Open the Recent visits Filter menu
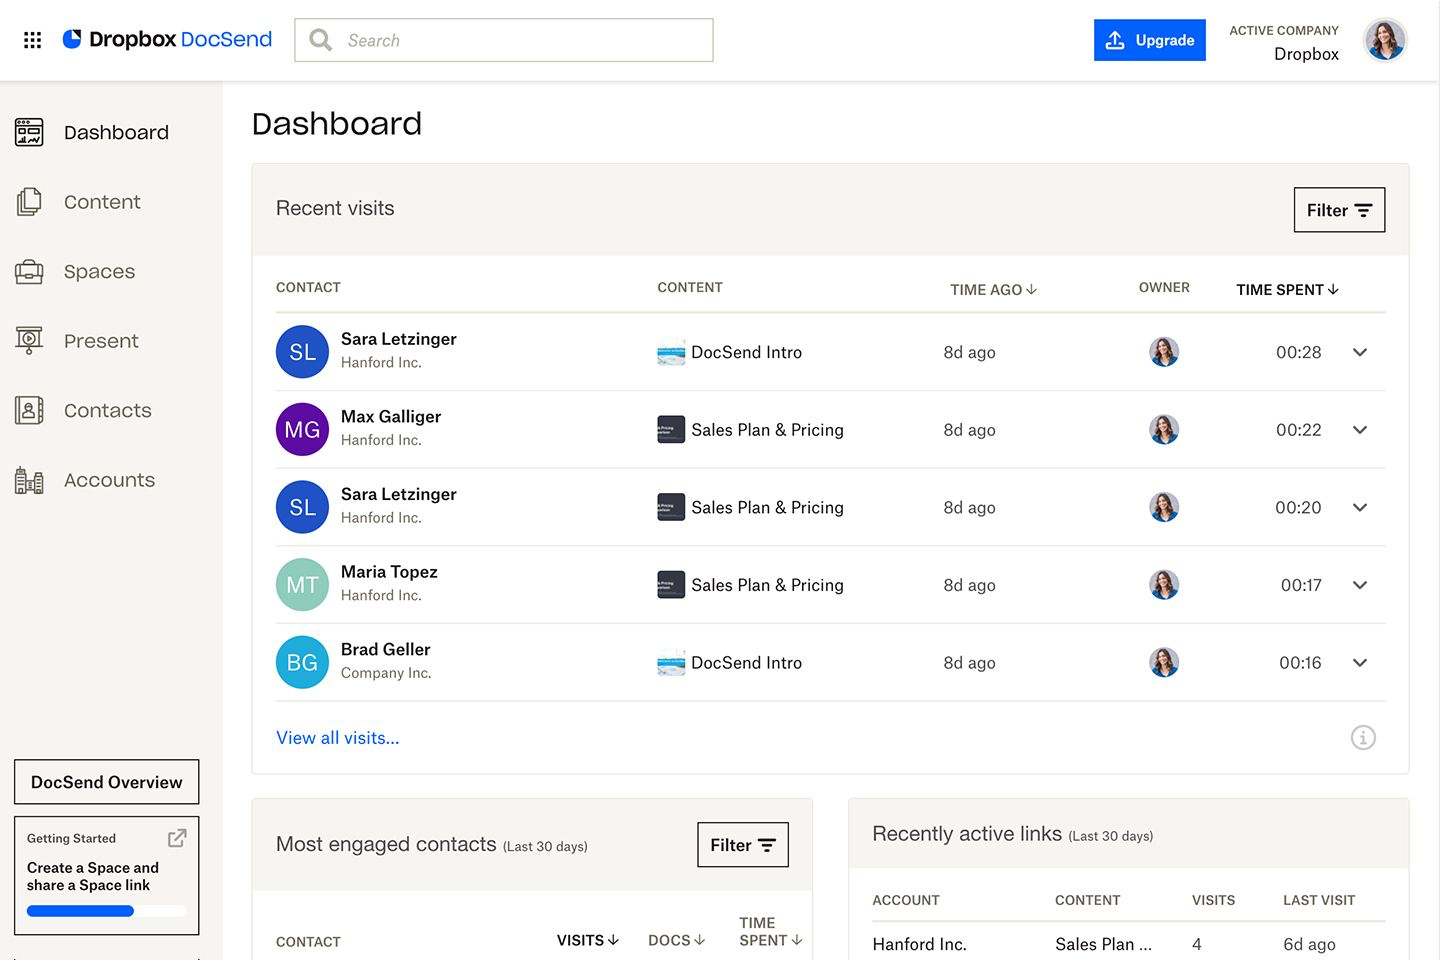Viewport: 1440px width, 960px height. tap(1339, 210)
